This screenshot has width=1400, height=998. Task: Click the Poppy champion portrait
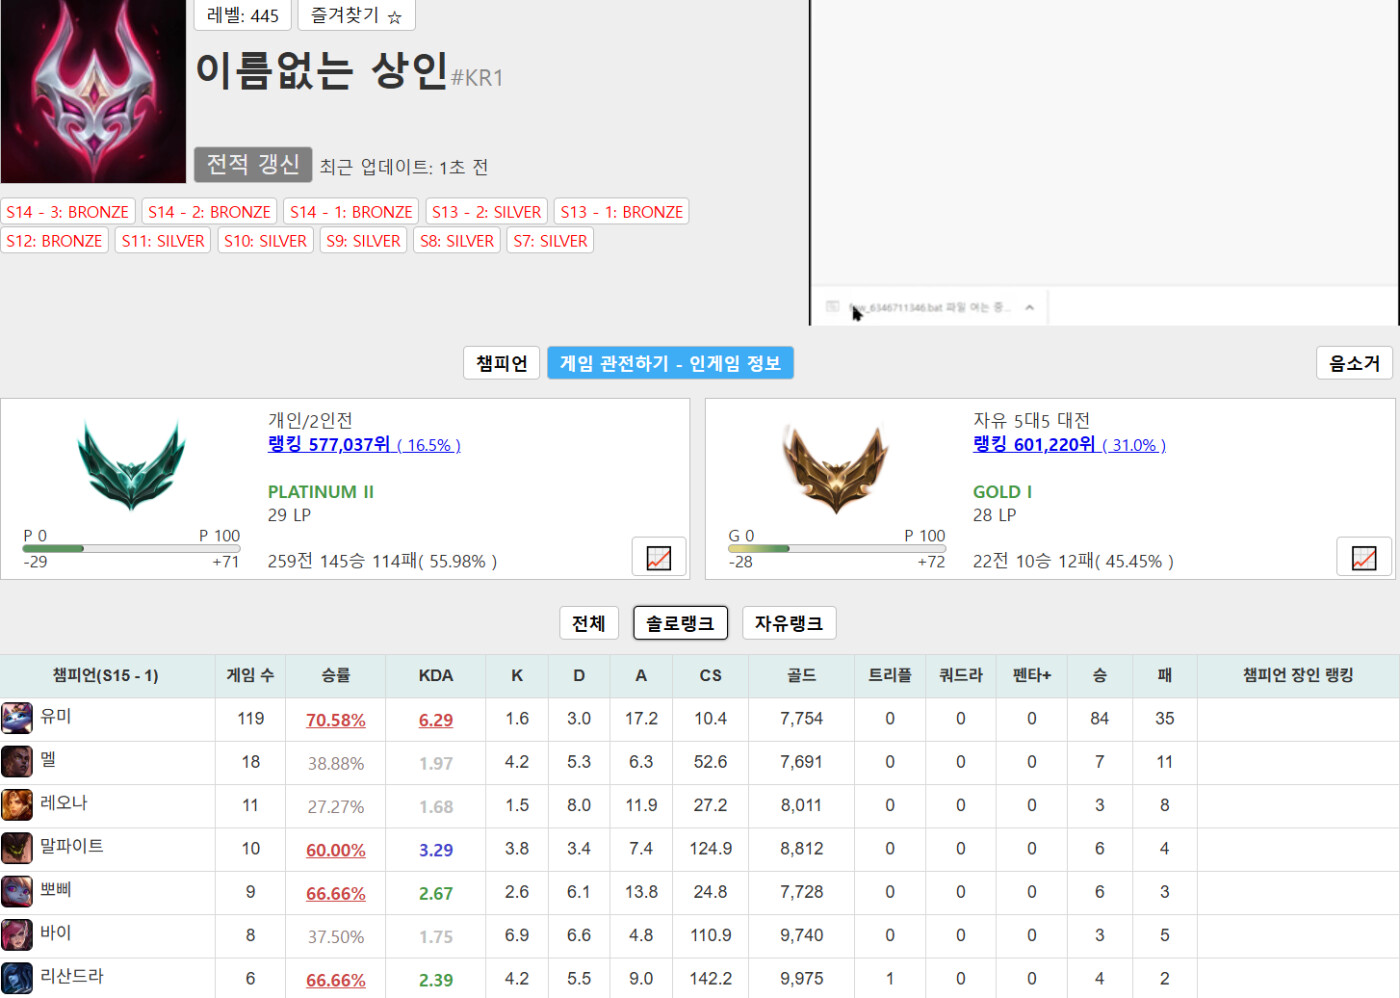click(x=17, y=891)
